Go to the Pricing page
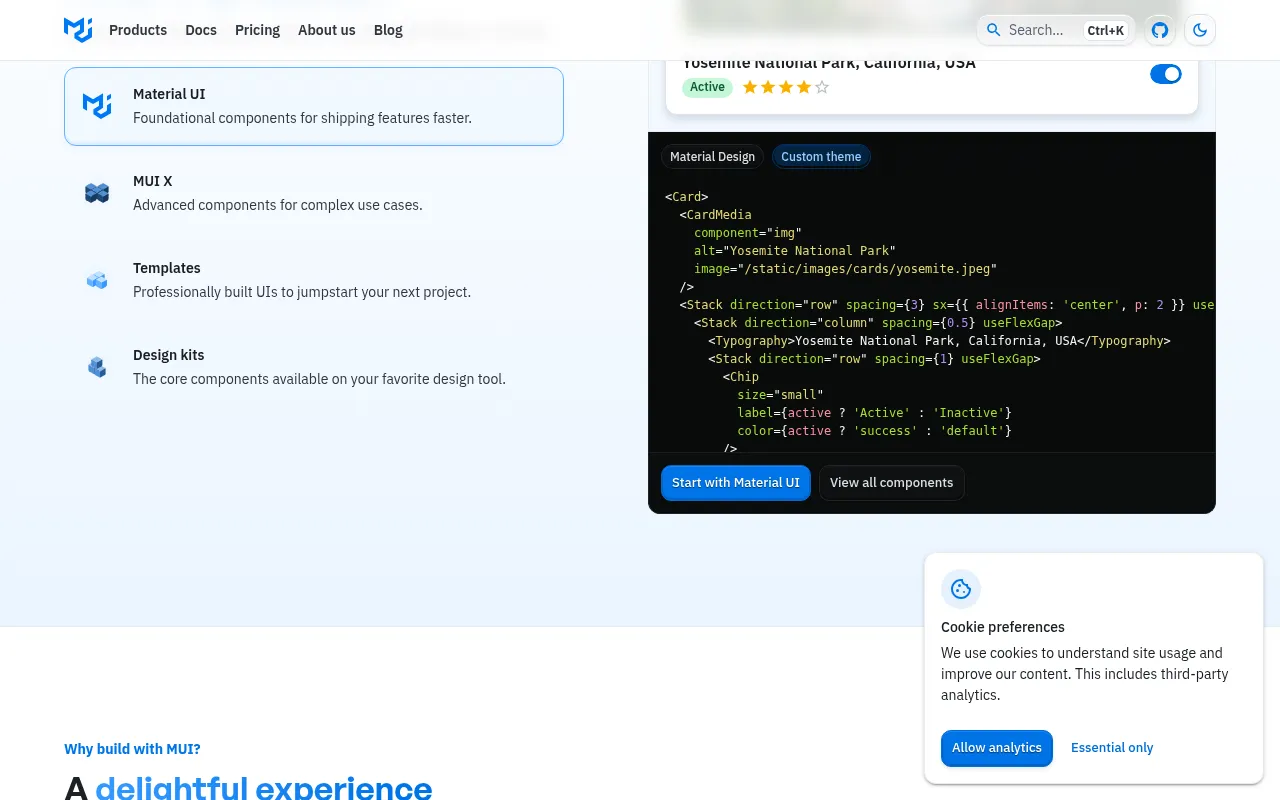Image resolution: width=1280 pixels, height=800 pixels. pos(257,30)
